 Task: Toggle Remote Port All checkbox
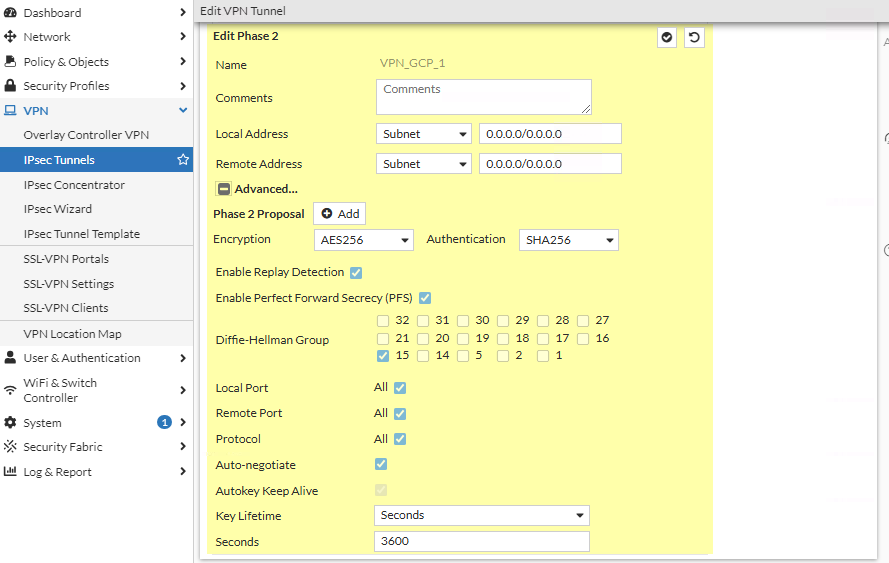click(400, 414)
